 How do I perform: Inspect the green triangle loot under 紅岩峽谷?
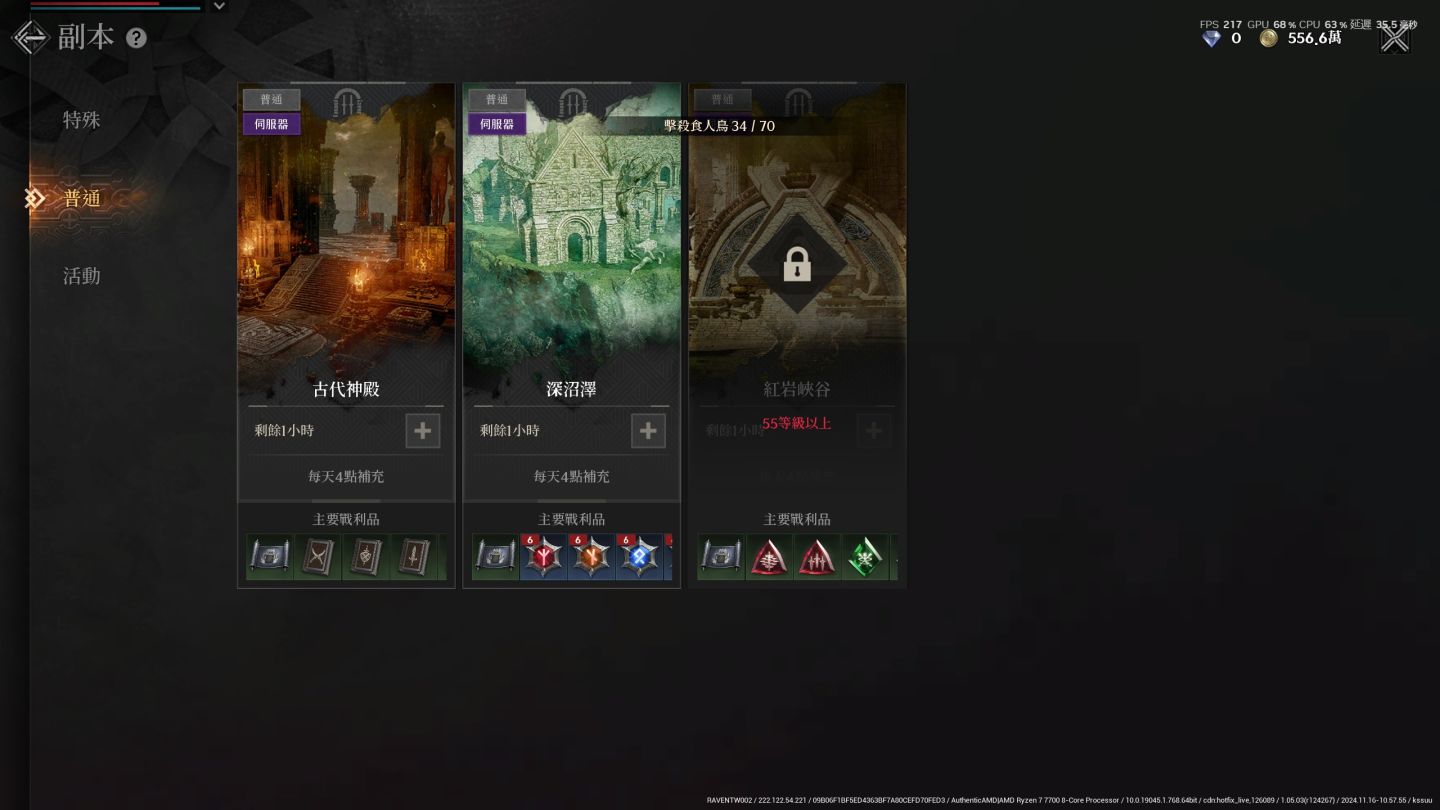pos(865,557)
